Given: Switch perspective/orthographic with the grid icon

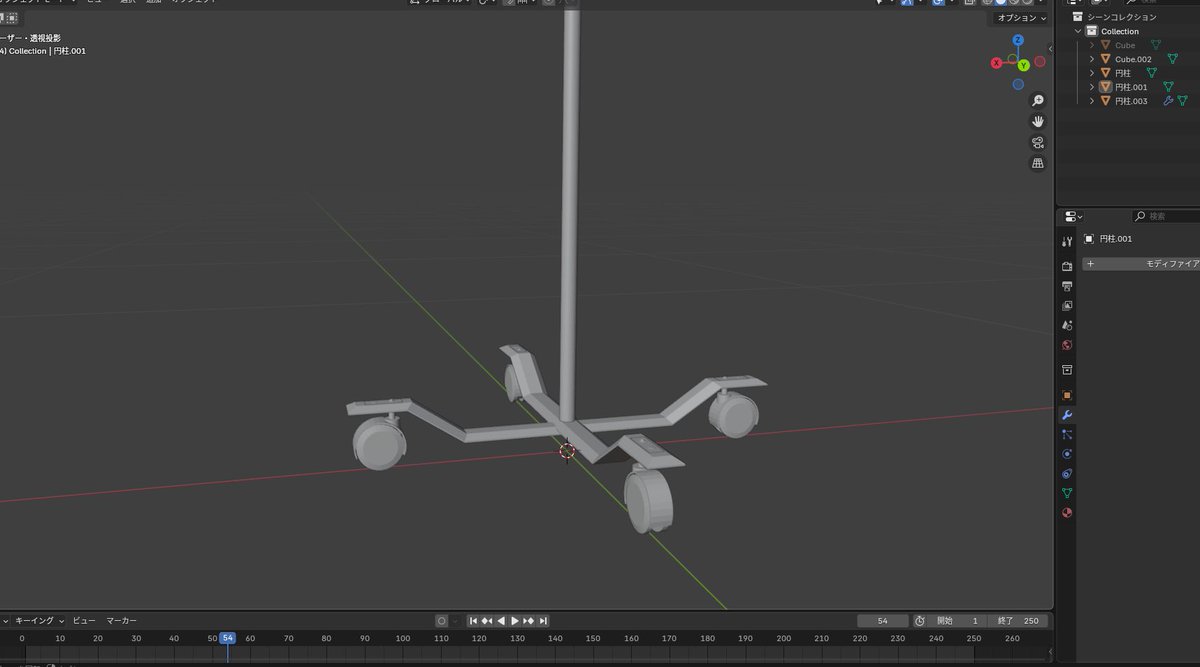Looking at the screenshot, I should [1038, 163].
